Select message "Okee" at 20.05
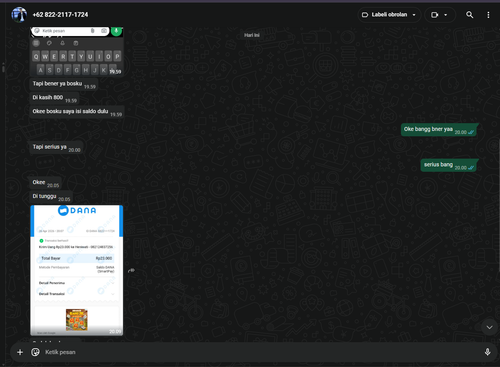500x367 pixels. click(46, 183)
